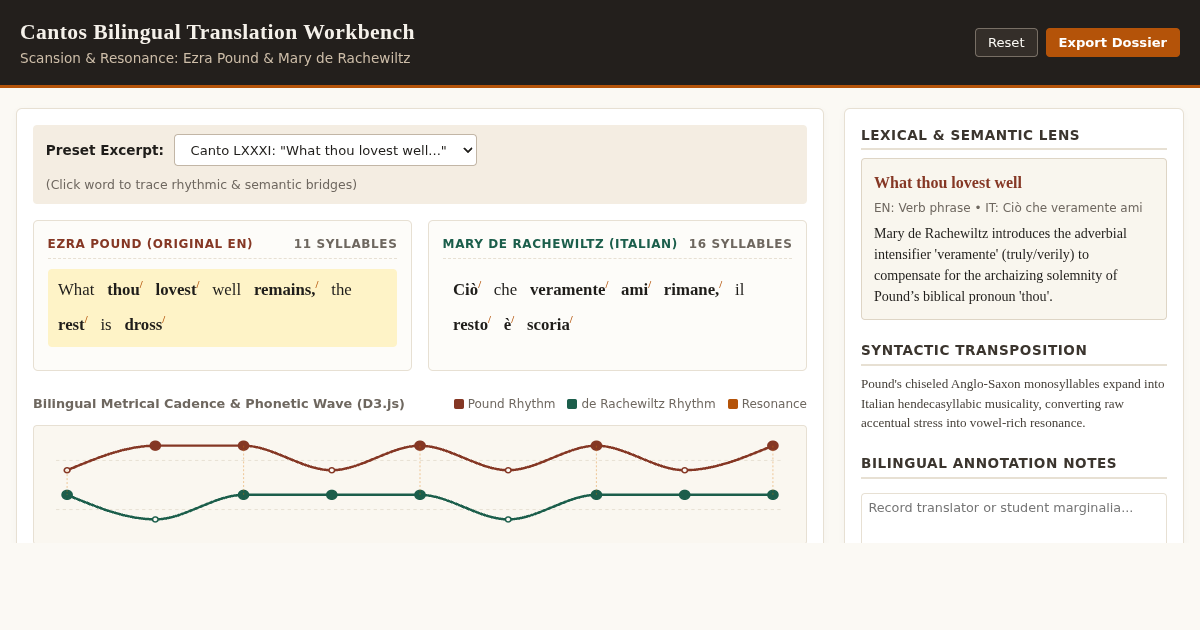Click the Italian word 'Ciò'
Image resolution: width=1200 pixels, height=630 pixels.
pos(466,290)
